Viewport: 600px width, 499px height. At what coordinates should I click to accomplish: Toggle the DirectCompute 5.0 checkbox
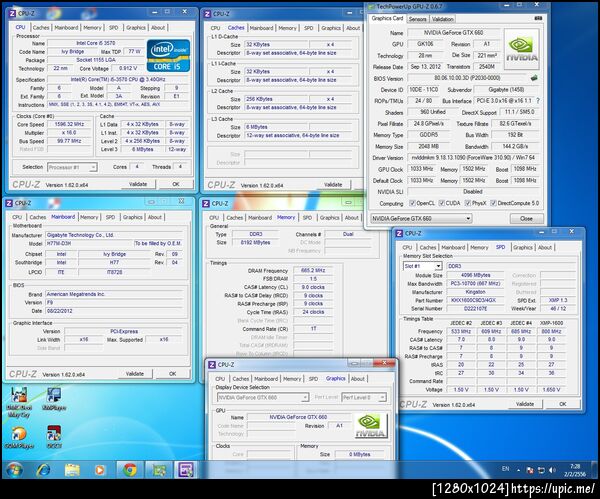493,203
